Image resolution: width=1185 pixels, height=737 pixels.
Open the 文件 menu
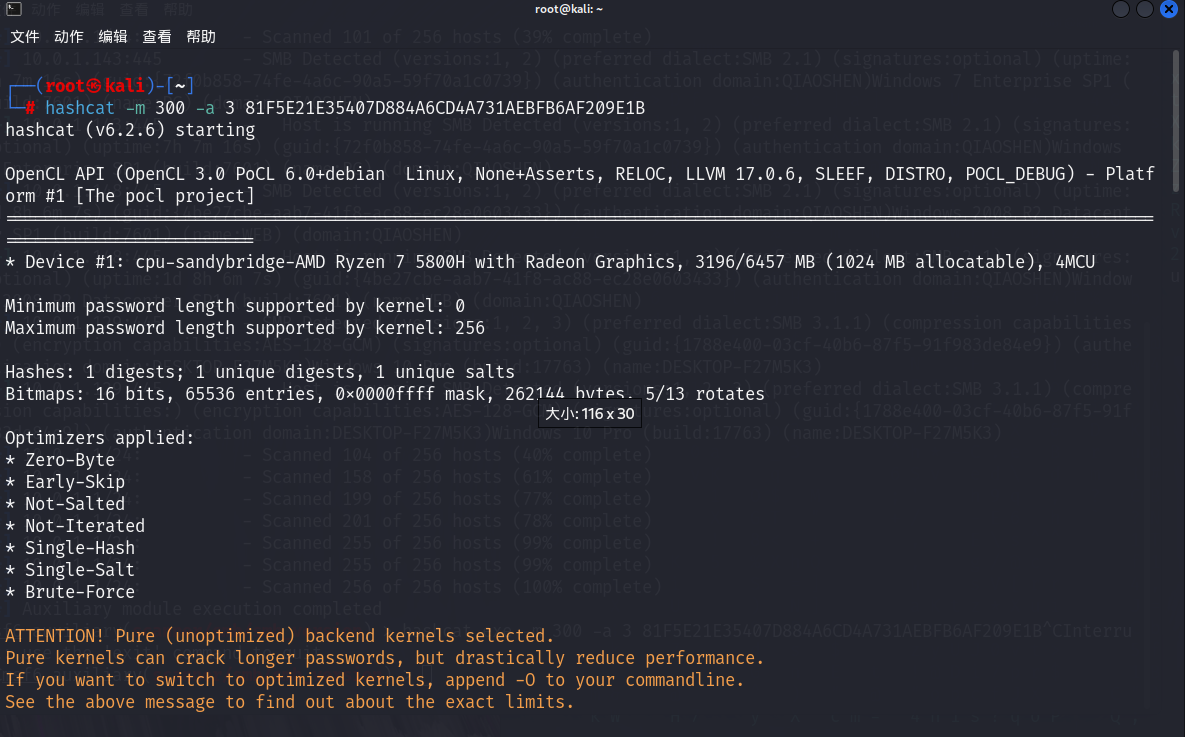coord(25,37)
